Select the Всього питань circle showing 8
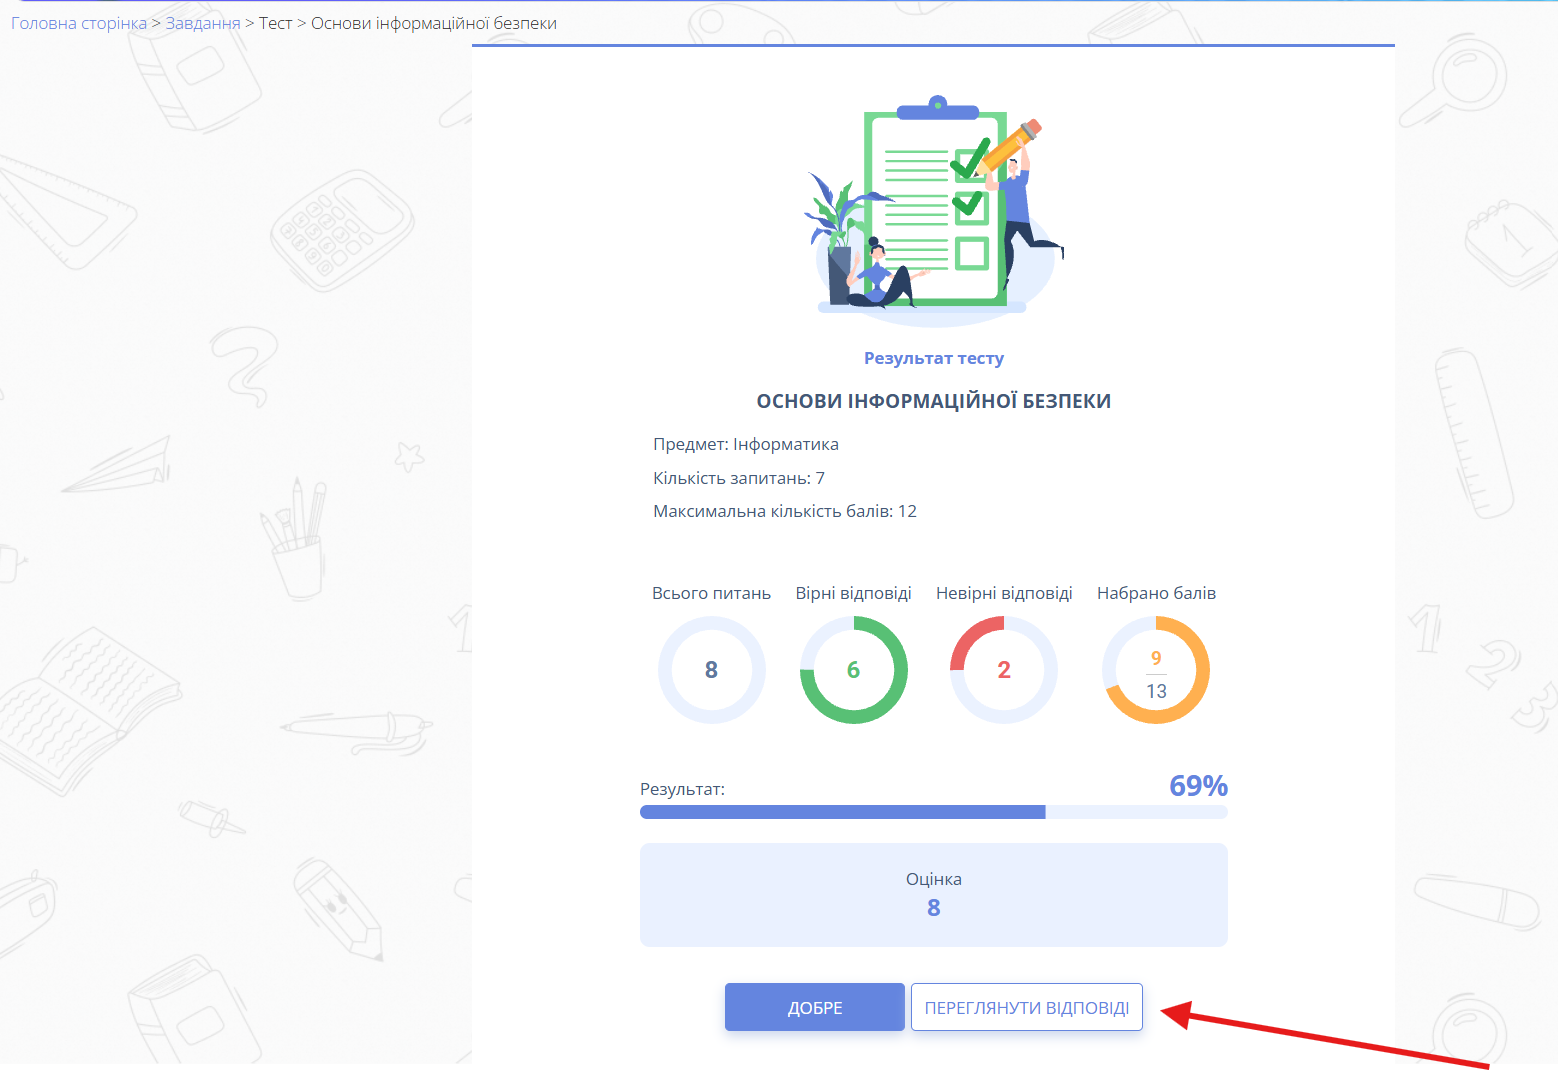Screen dimensions: 1558x1071 click(712, 670)
